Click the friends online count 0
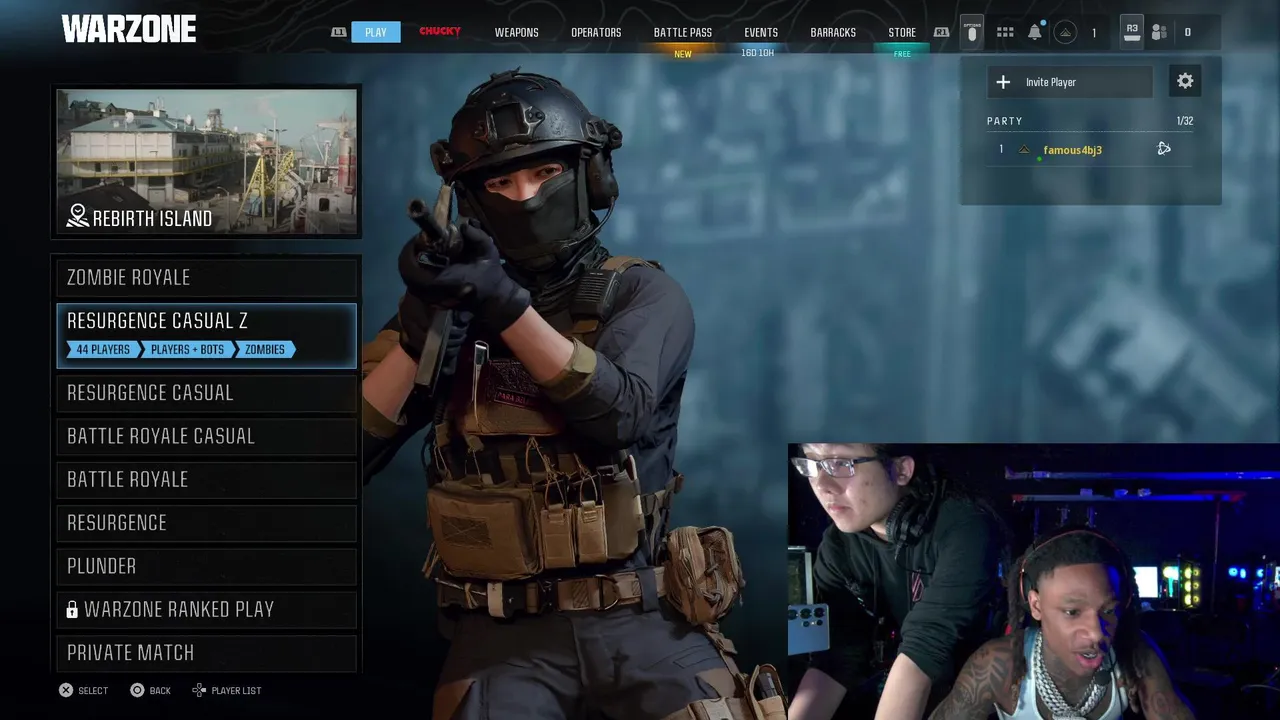Image resolution: width=1280 pixels, height=720 pixels. click(1188, 32)
